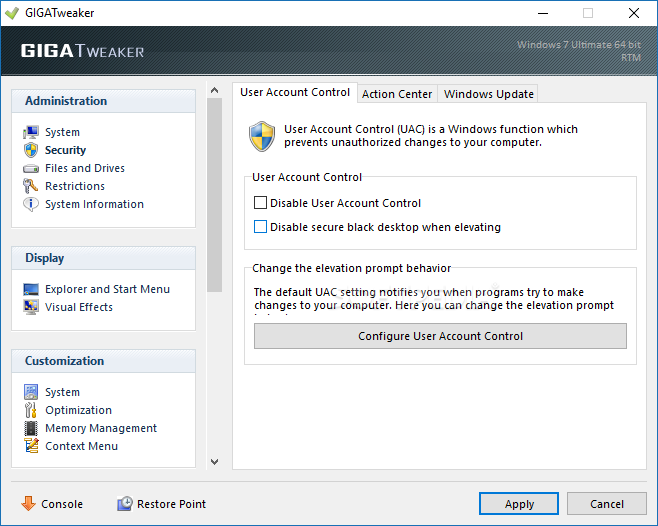Image resolution: width=658 pixels, height=526 pixels.
Task: Click the Files and Drives disk icon
Action: click(31, 168)
